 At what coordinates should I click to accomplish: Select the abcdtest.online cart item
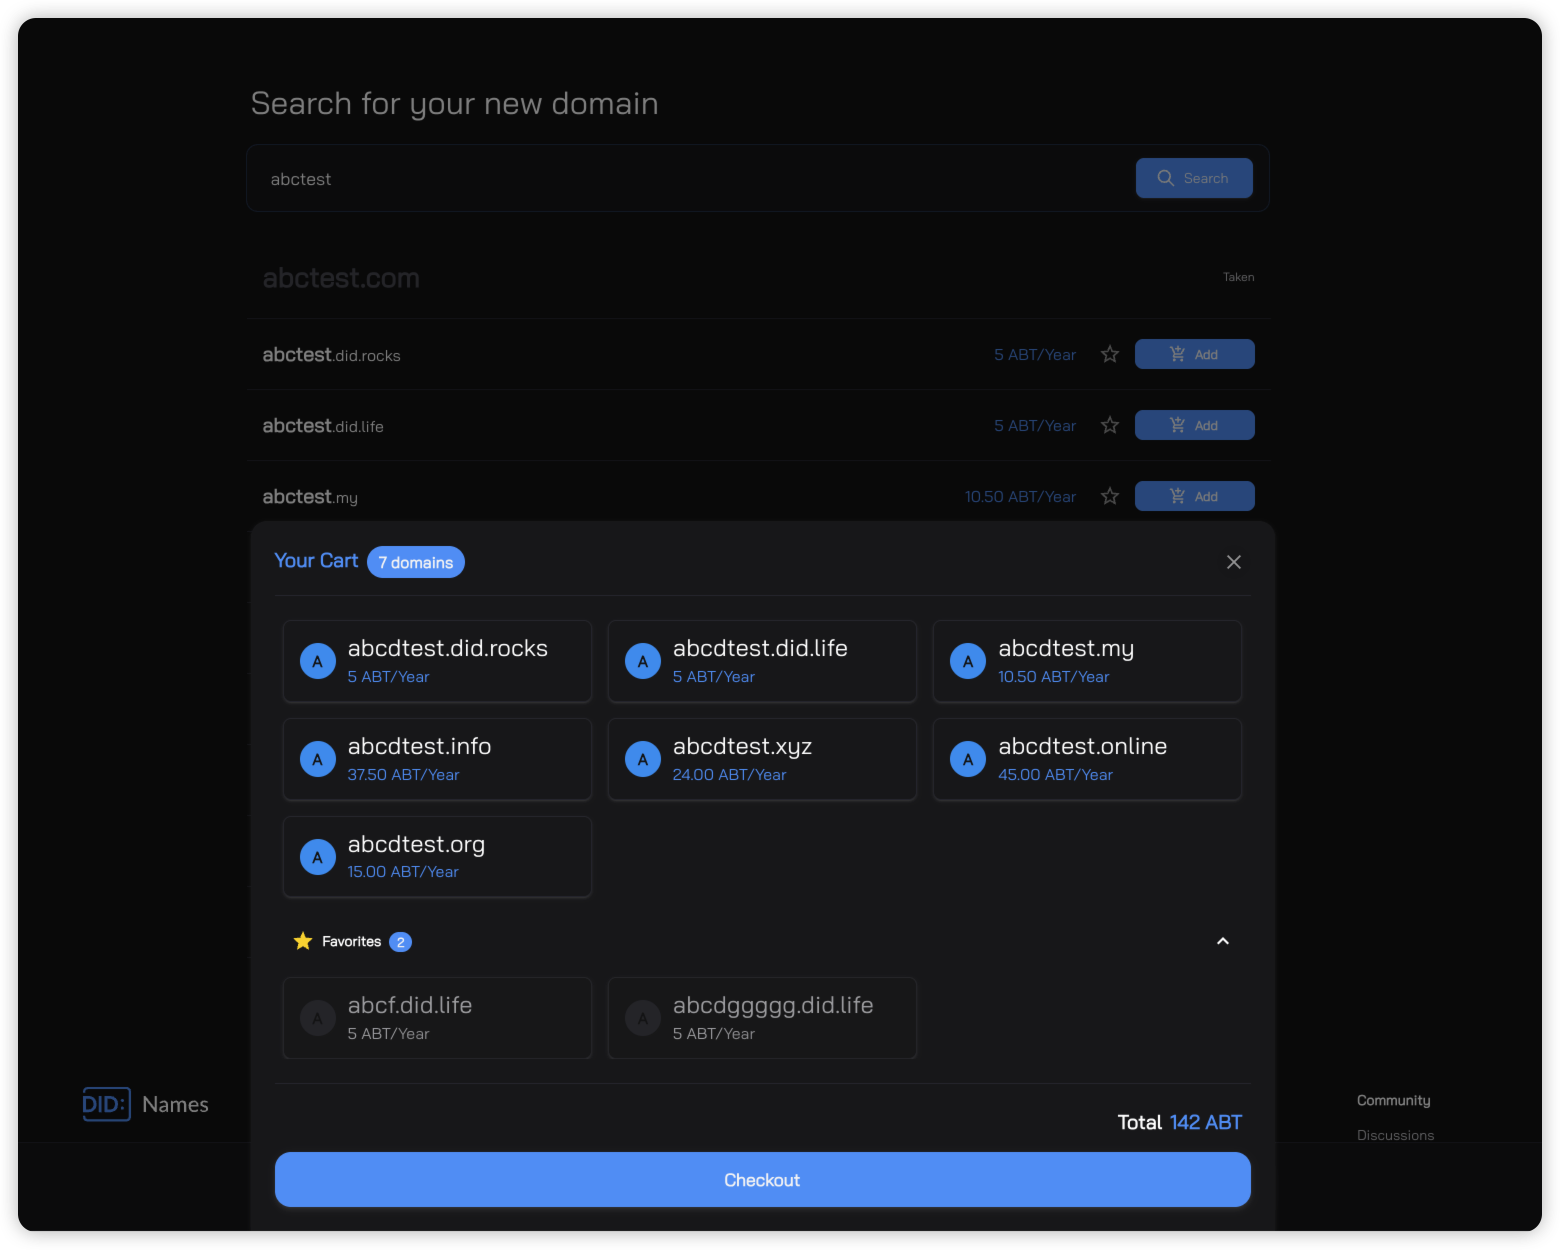[x=1087, y=759]
